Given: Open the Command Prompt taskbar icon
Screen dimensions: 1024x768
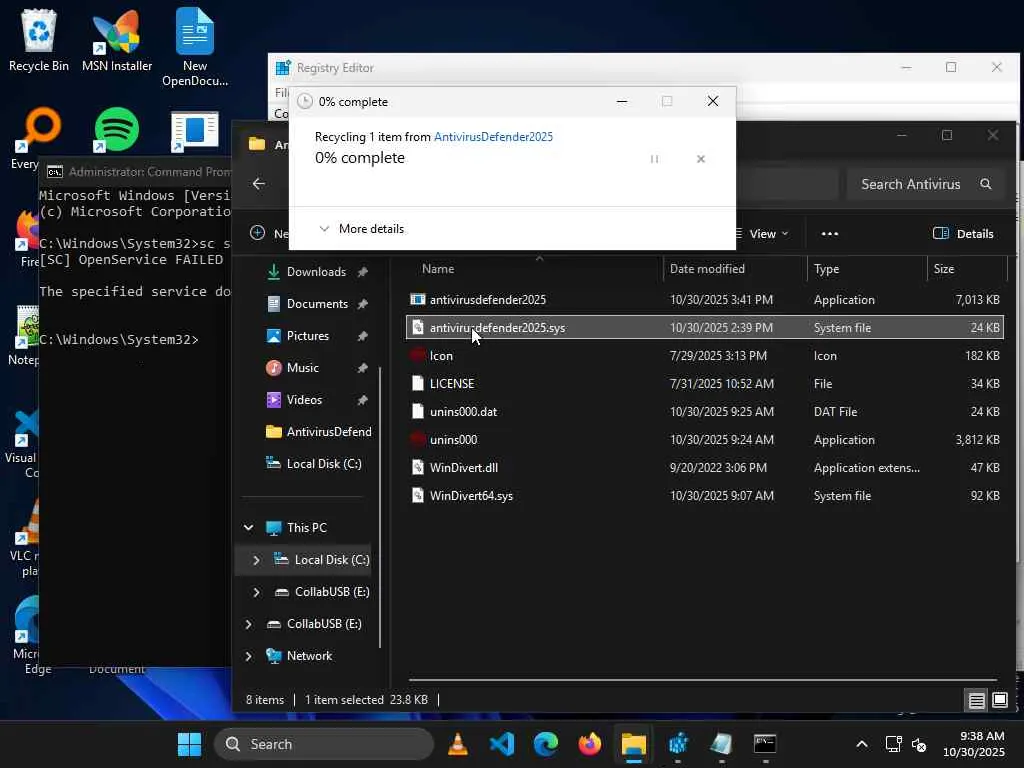Looking at the screenshot, I should click(x=765, y=744).
